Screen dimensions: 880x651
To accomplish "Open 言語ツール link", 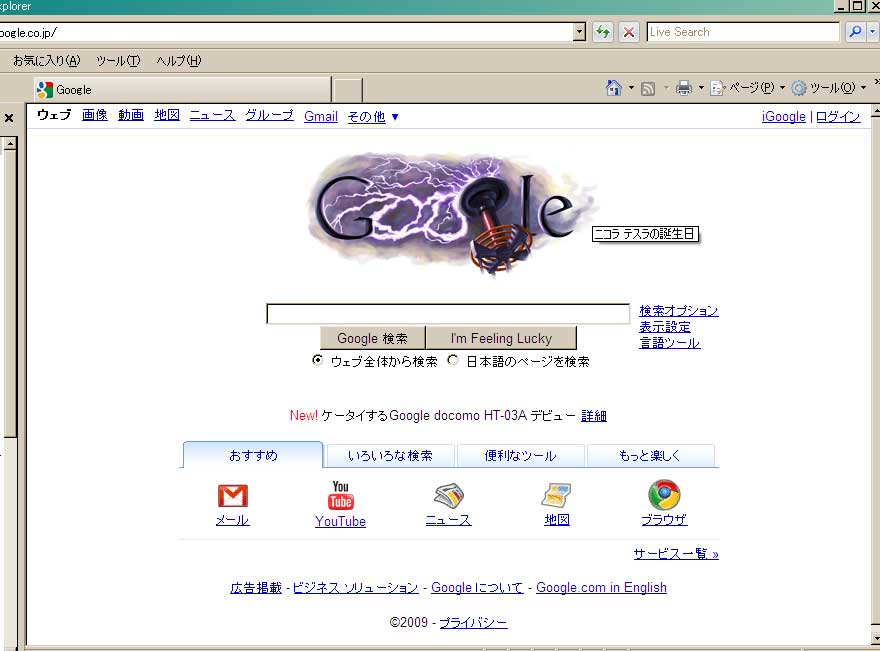I will coord(669,343).
